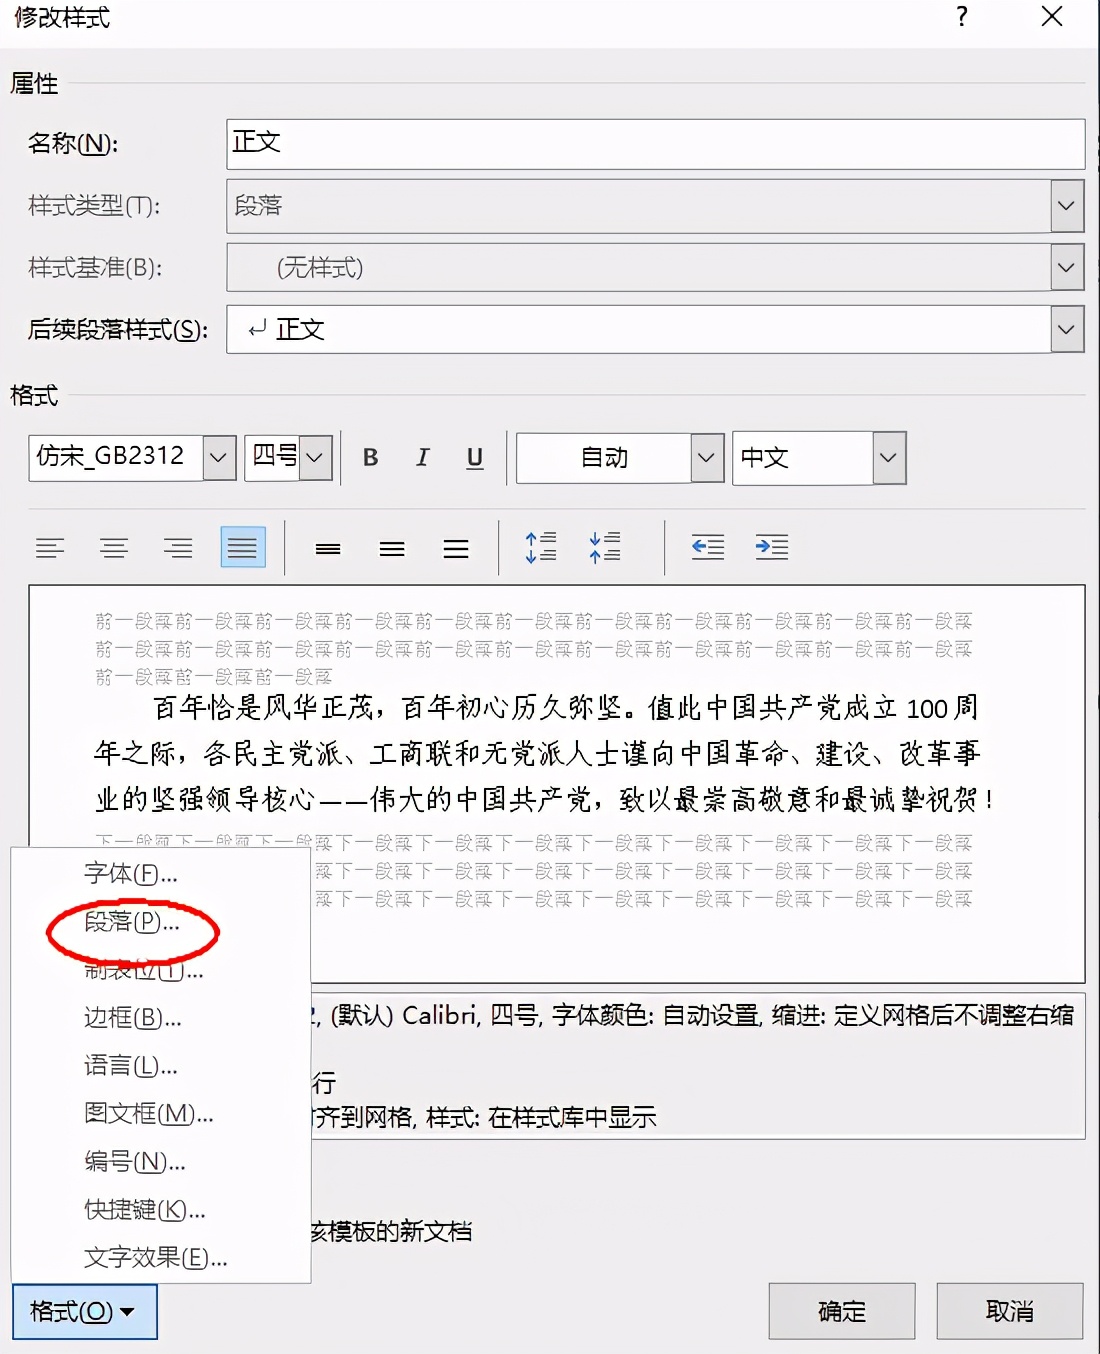
Task: Open the 四号 font size dropdown
Action: (315, 457)
